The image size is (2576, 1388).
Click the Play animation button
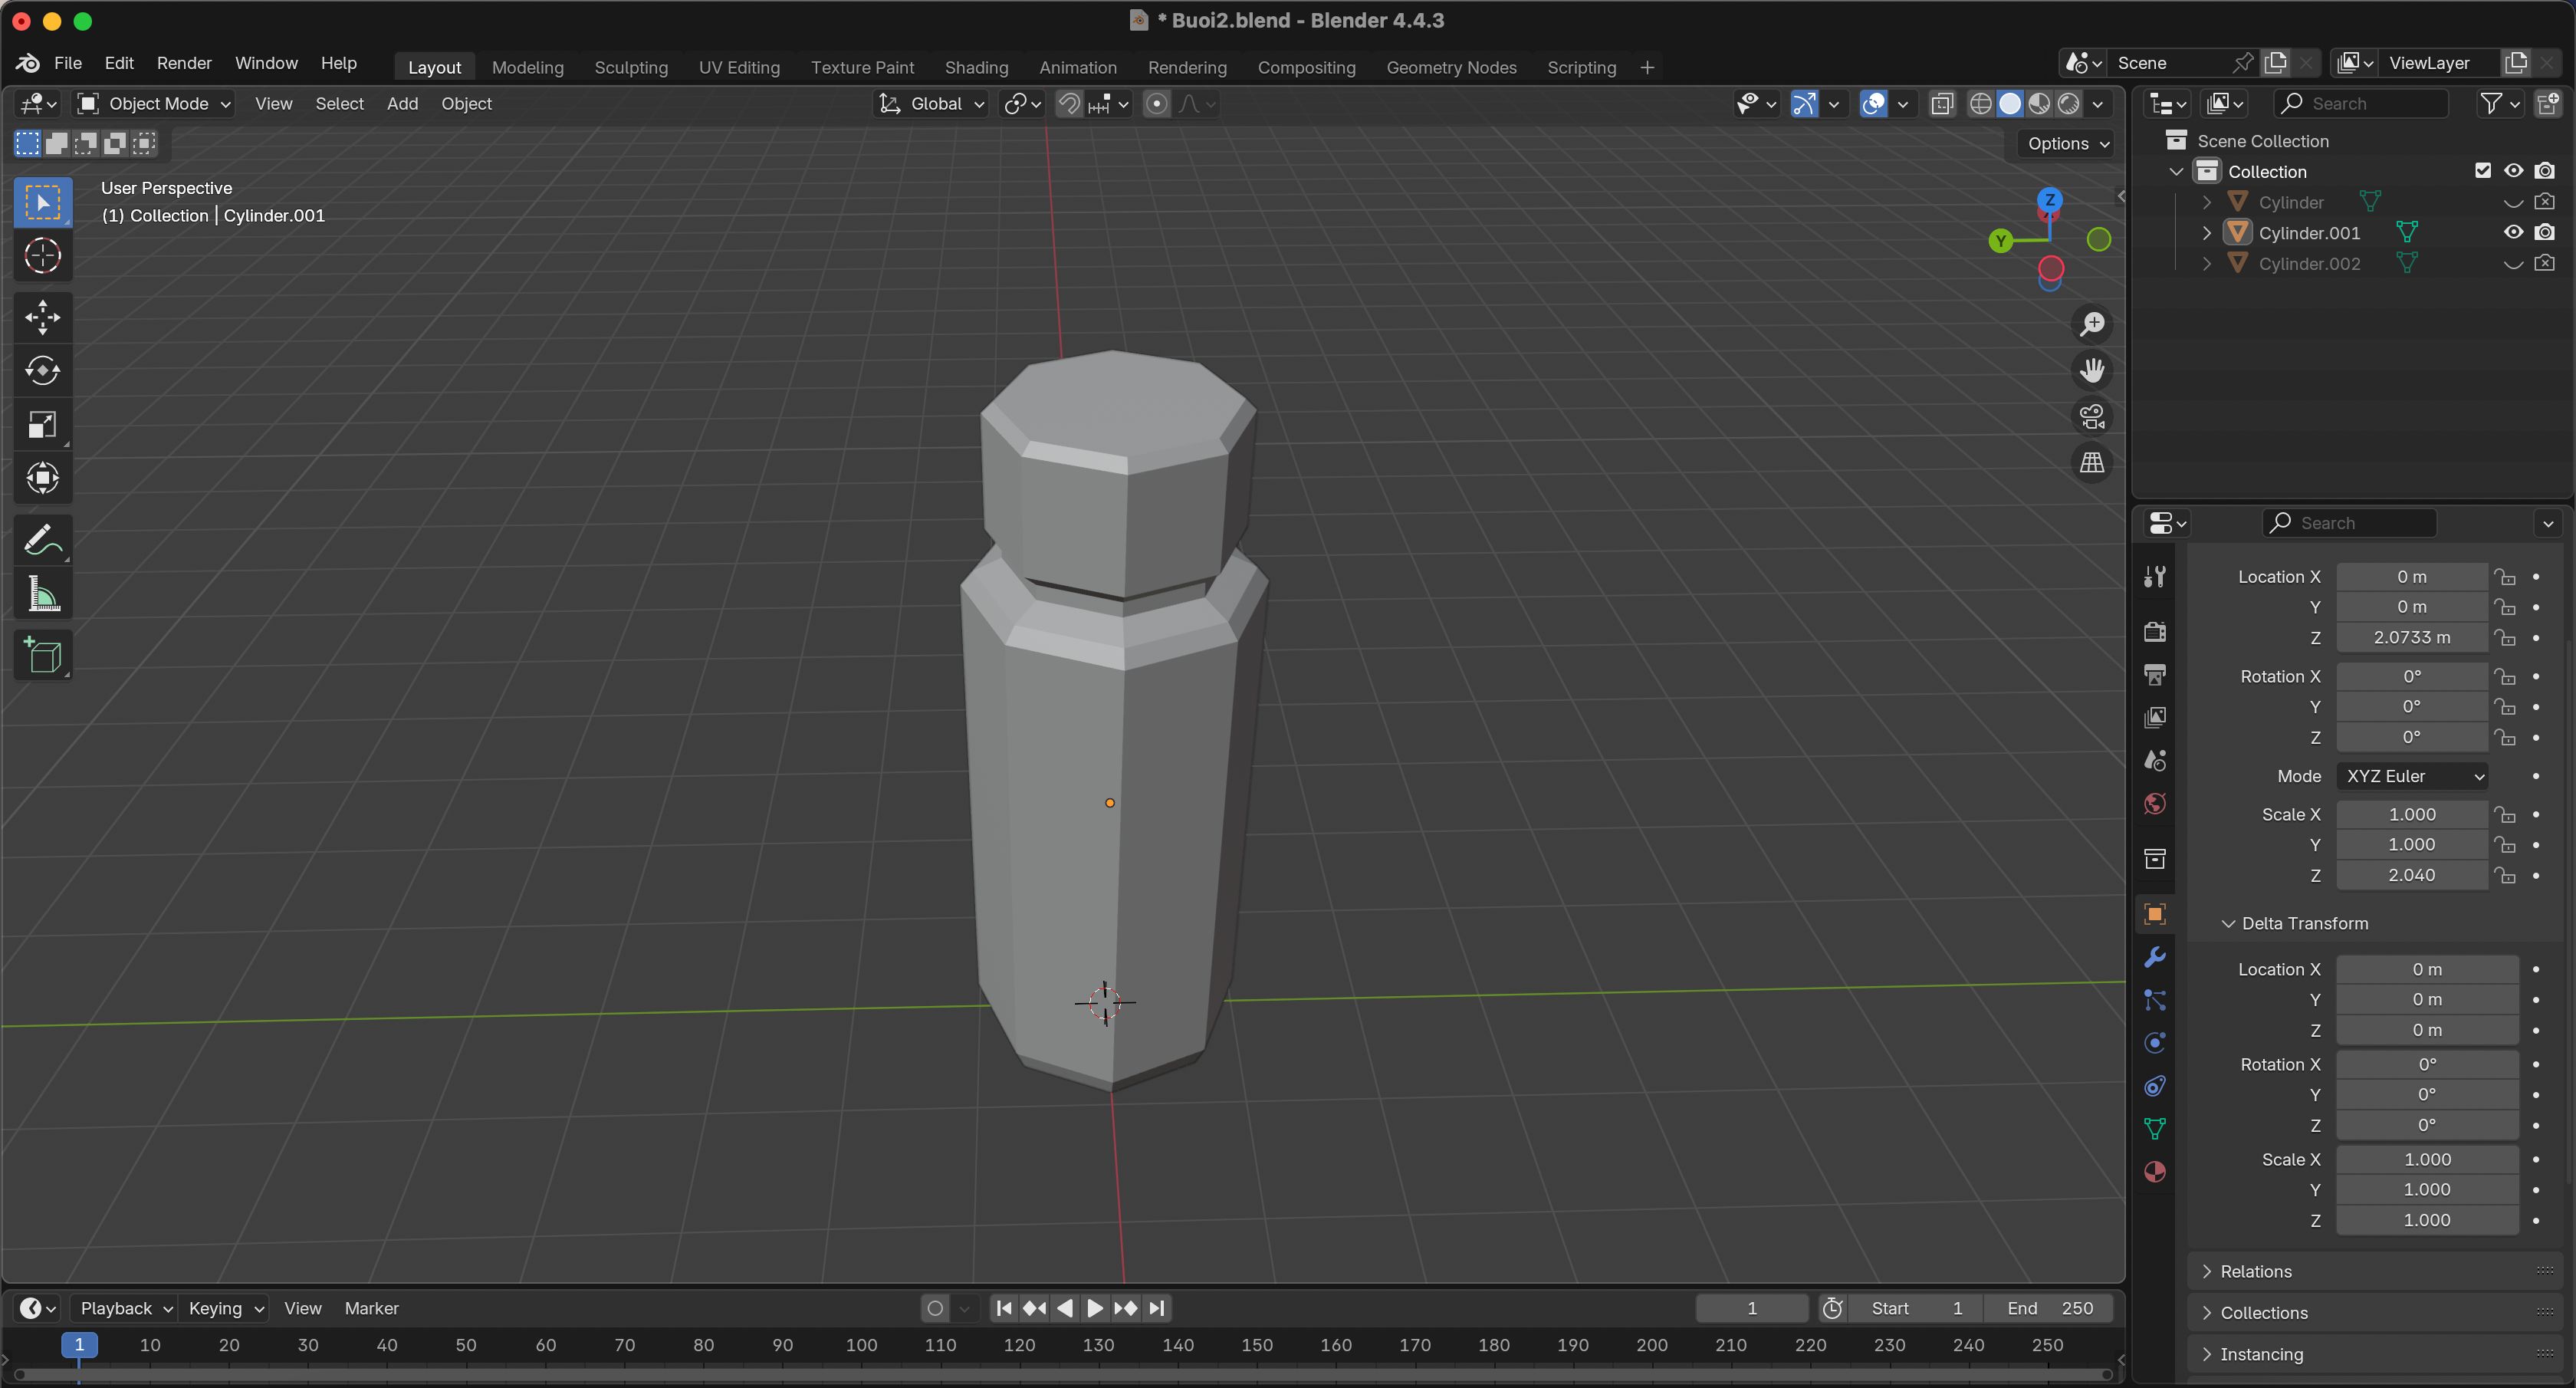click(1095, 1308)
